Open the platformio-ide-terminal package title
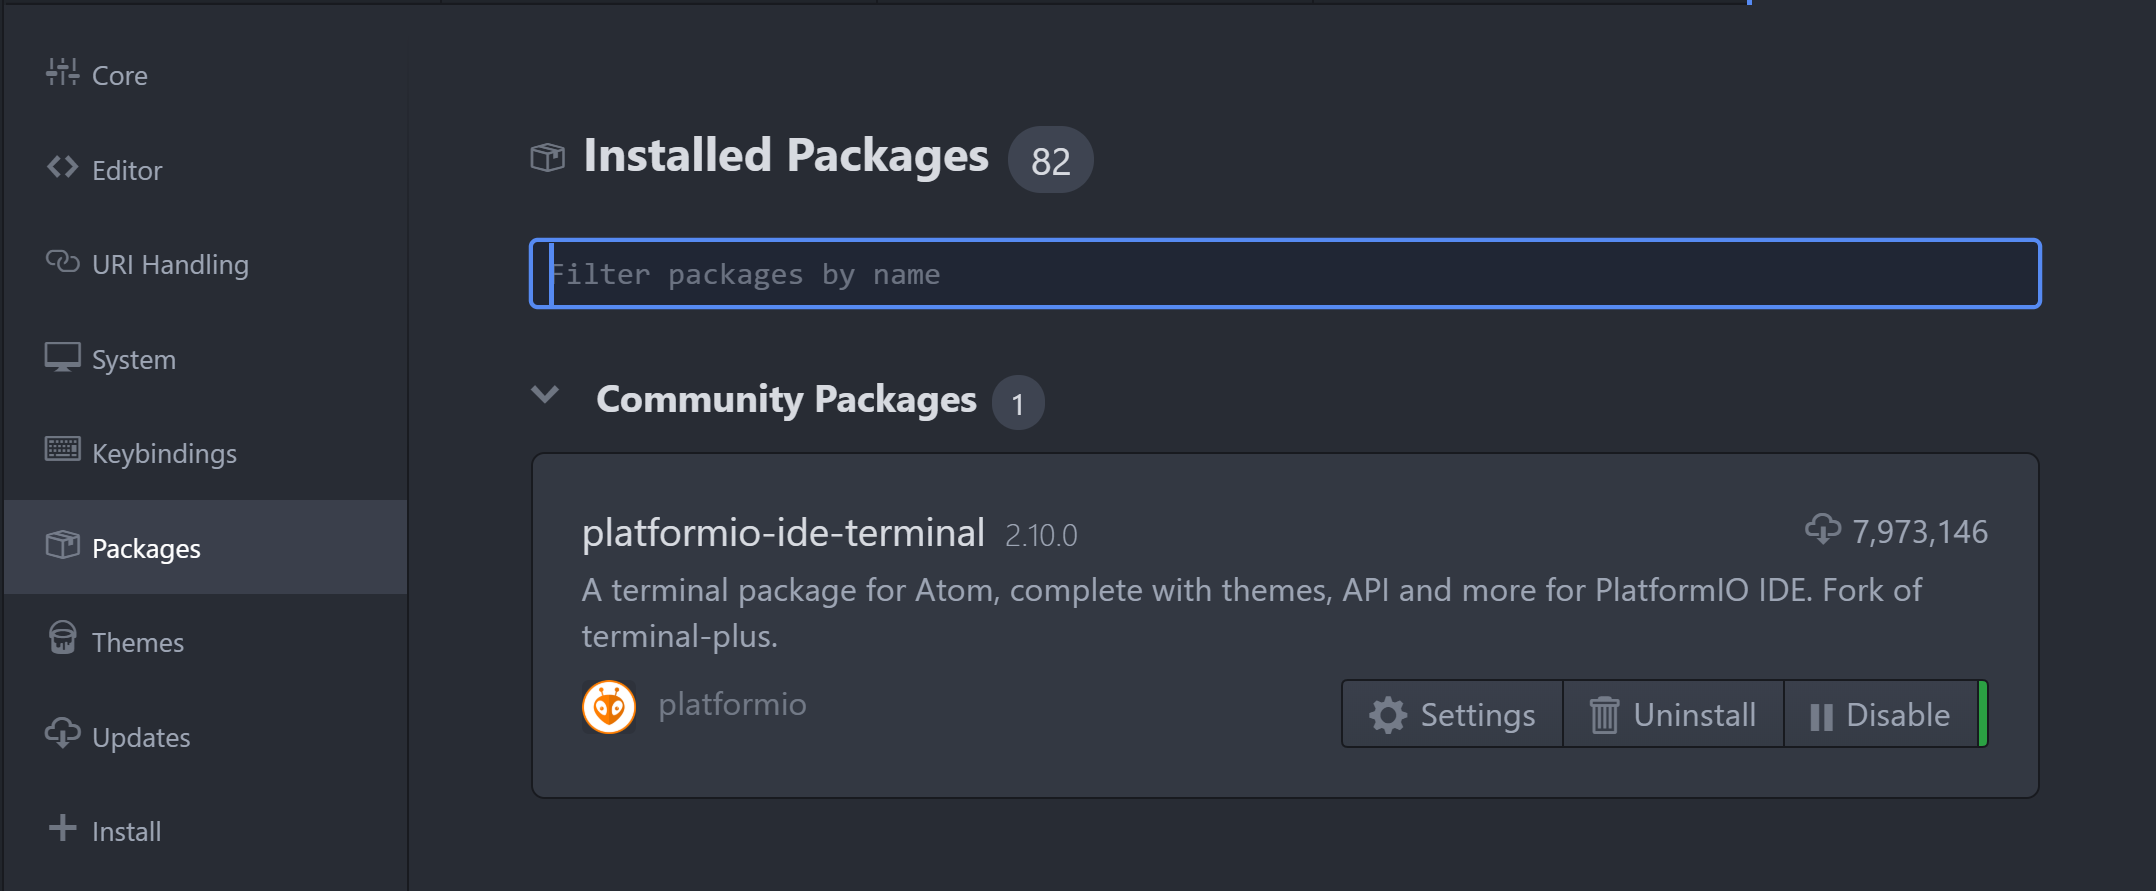Viewport: 2156px width, 891px height. [783, 533]
